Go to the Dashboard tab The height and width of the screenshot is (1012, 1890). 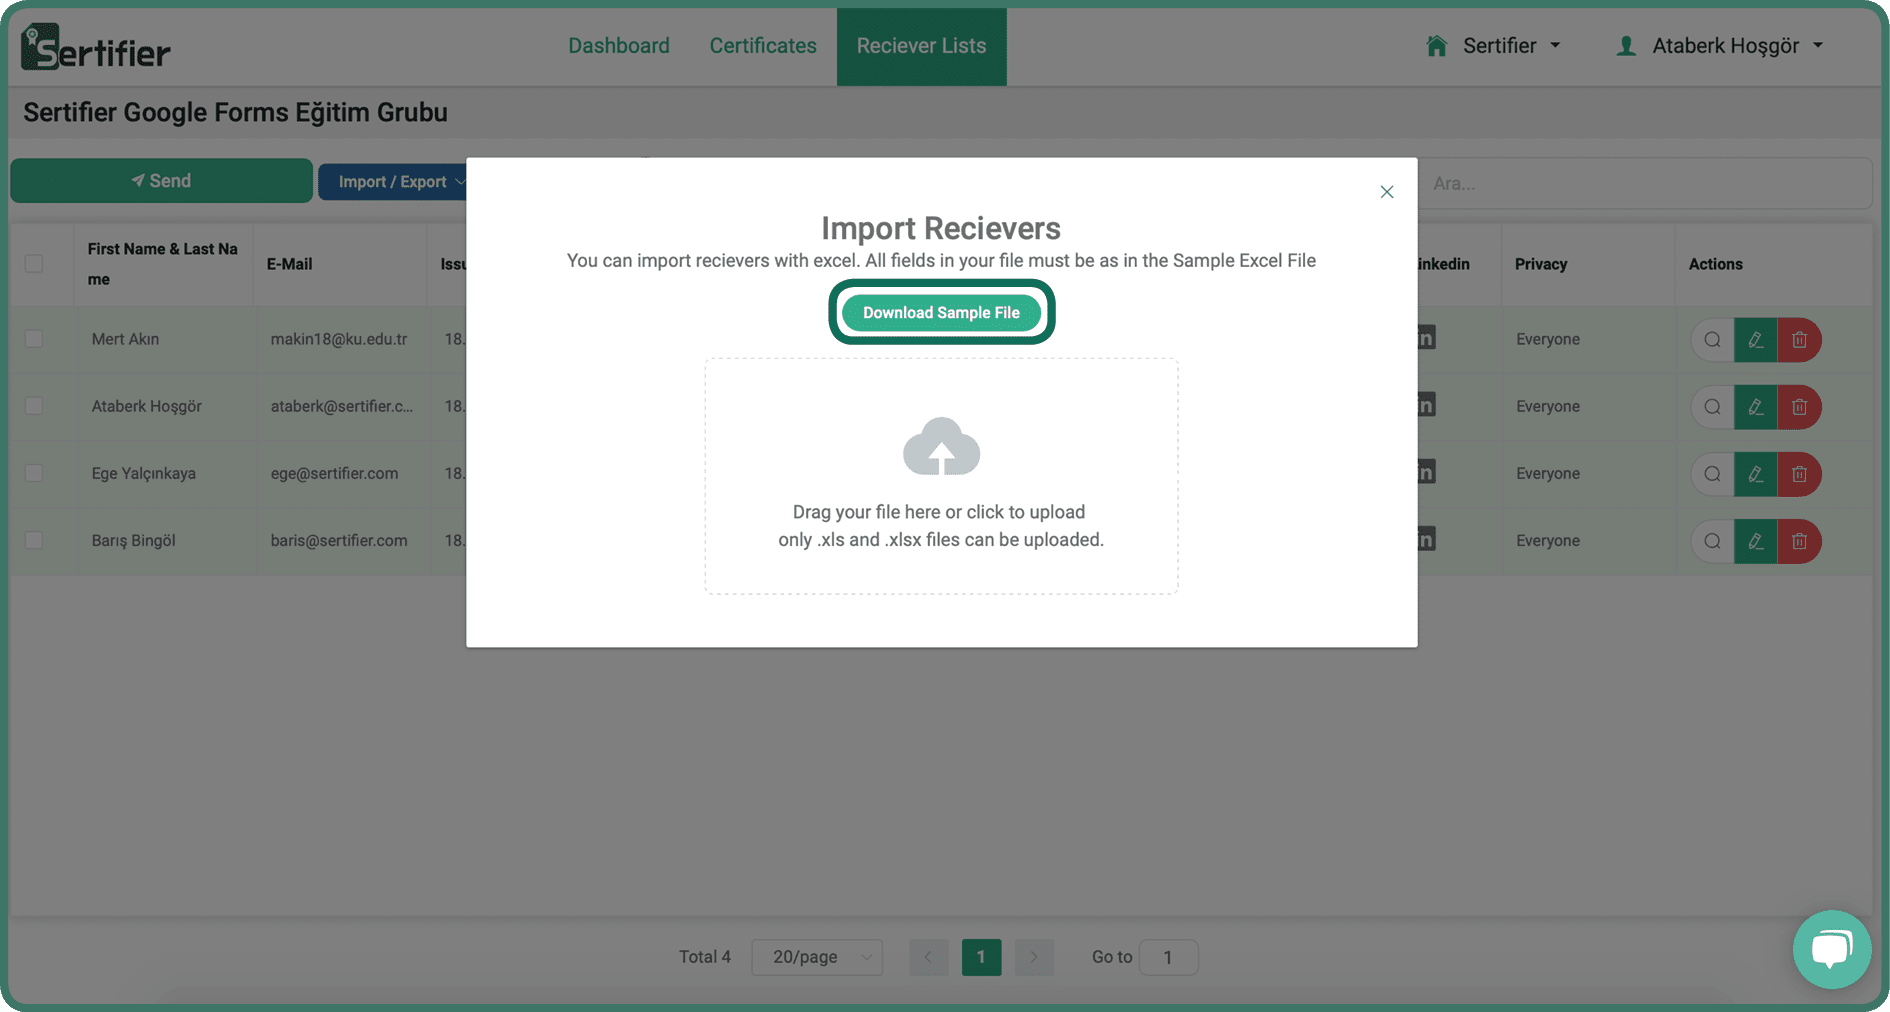[x=619, y=46]
